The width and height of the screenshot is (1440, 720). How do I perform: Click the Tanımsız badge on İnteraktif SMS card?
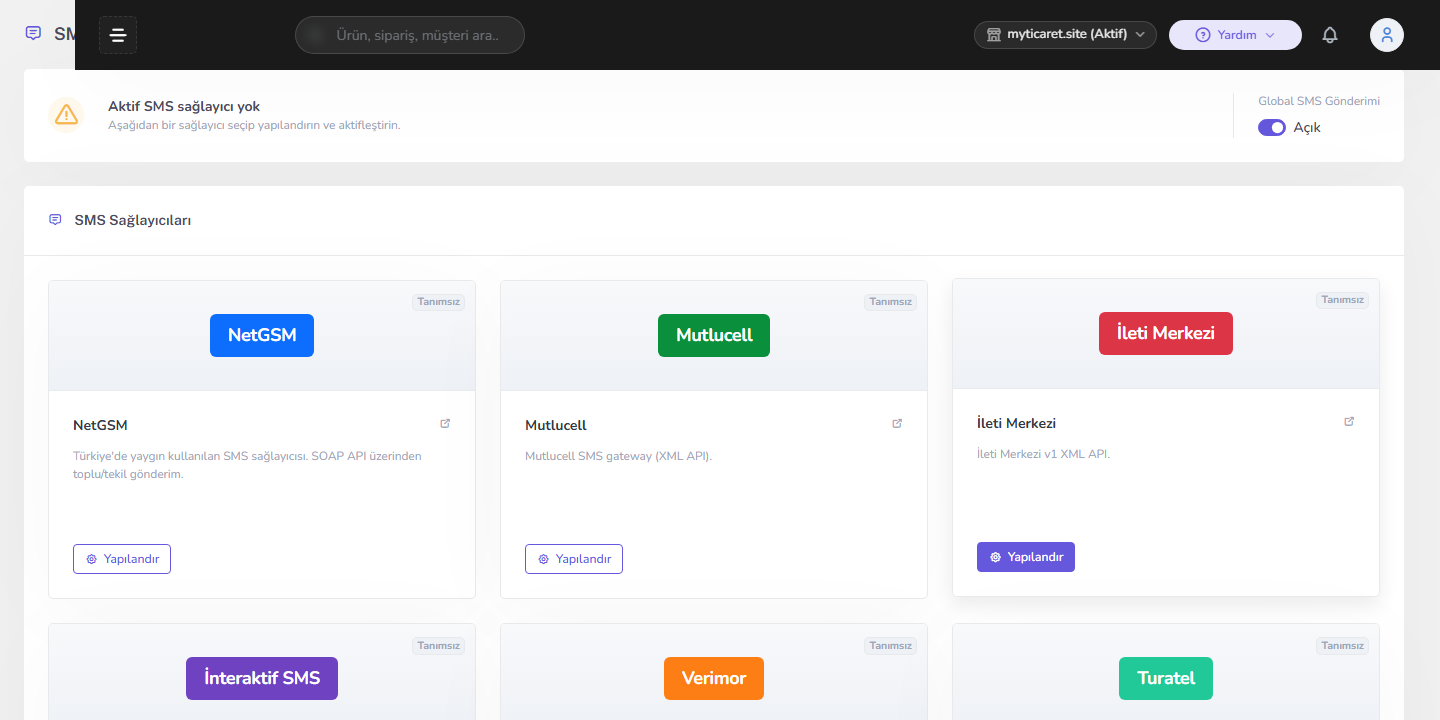click(x=439, y=646)
